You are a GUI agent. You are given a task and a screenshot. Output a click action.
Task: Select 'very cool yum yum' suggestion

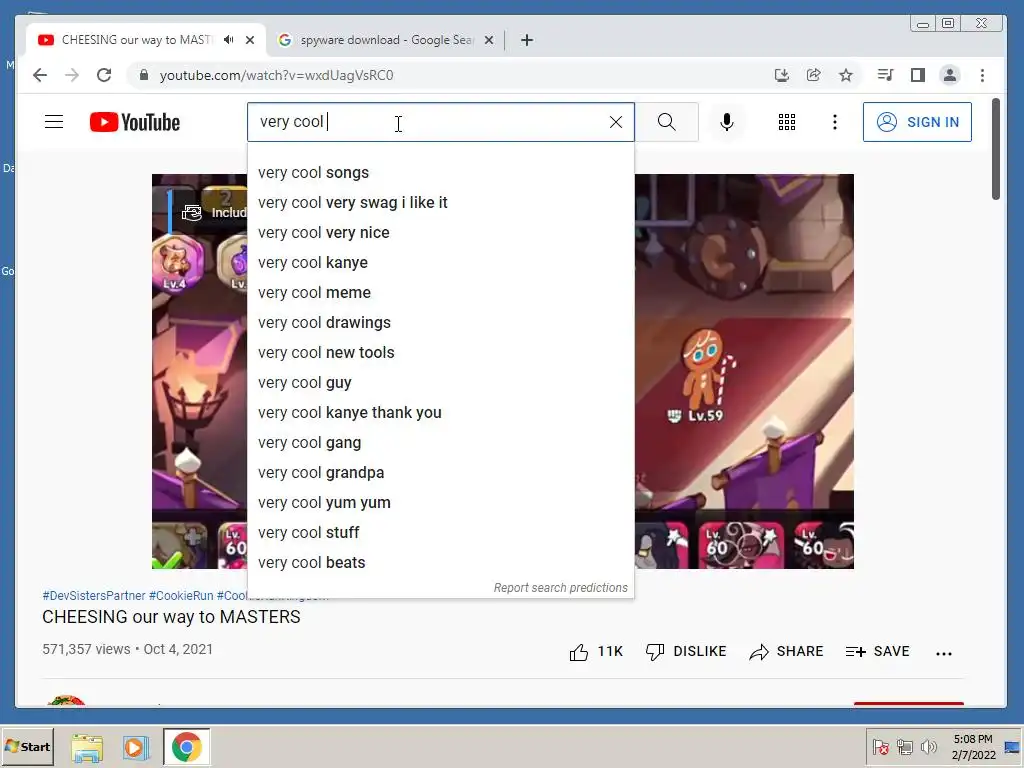coord(441,503)
